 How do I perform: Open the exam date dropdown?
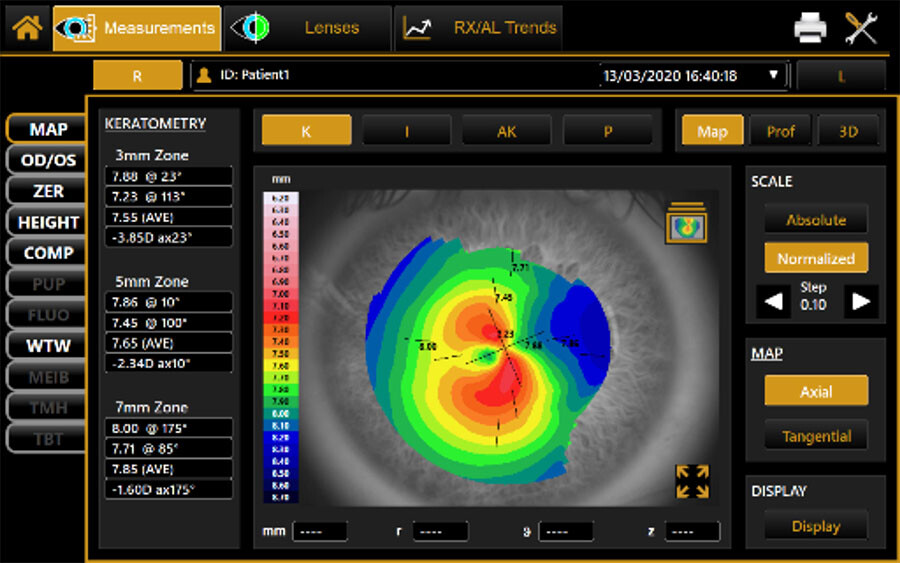pyautogui.click(x=773, y=75)
